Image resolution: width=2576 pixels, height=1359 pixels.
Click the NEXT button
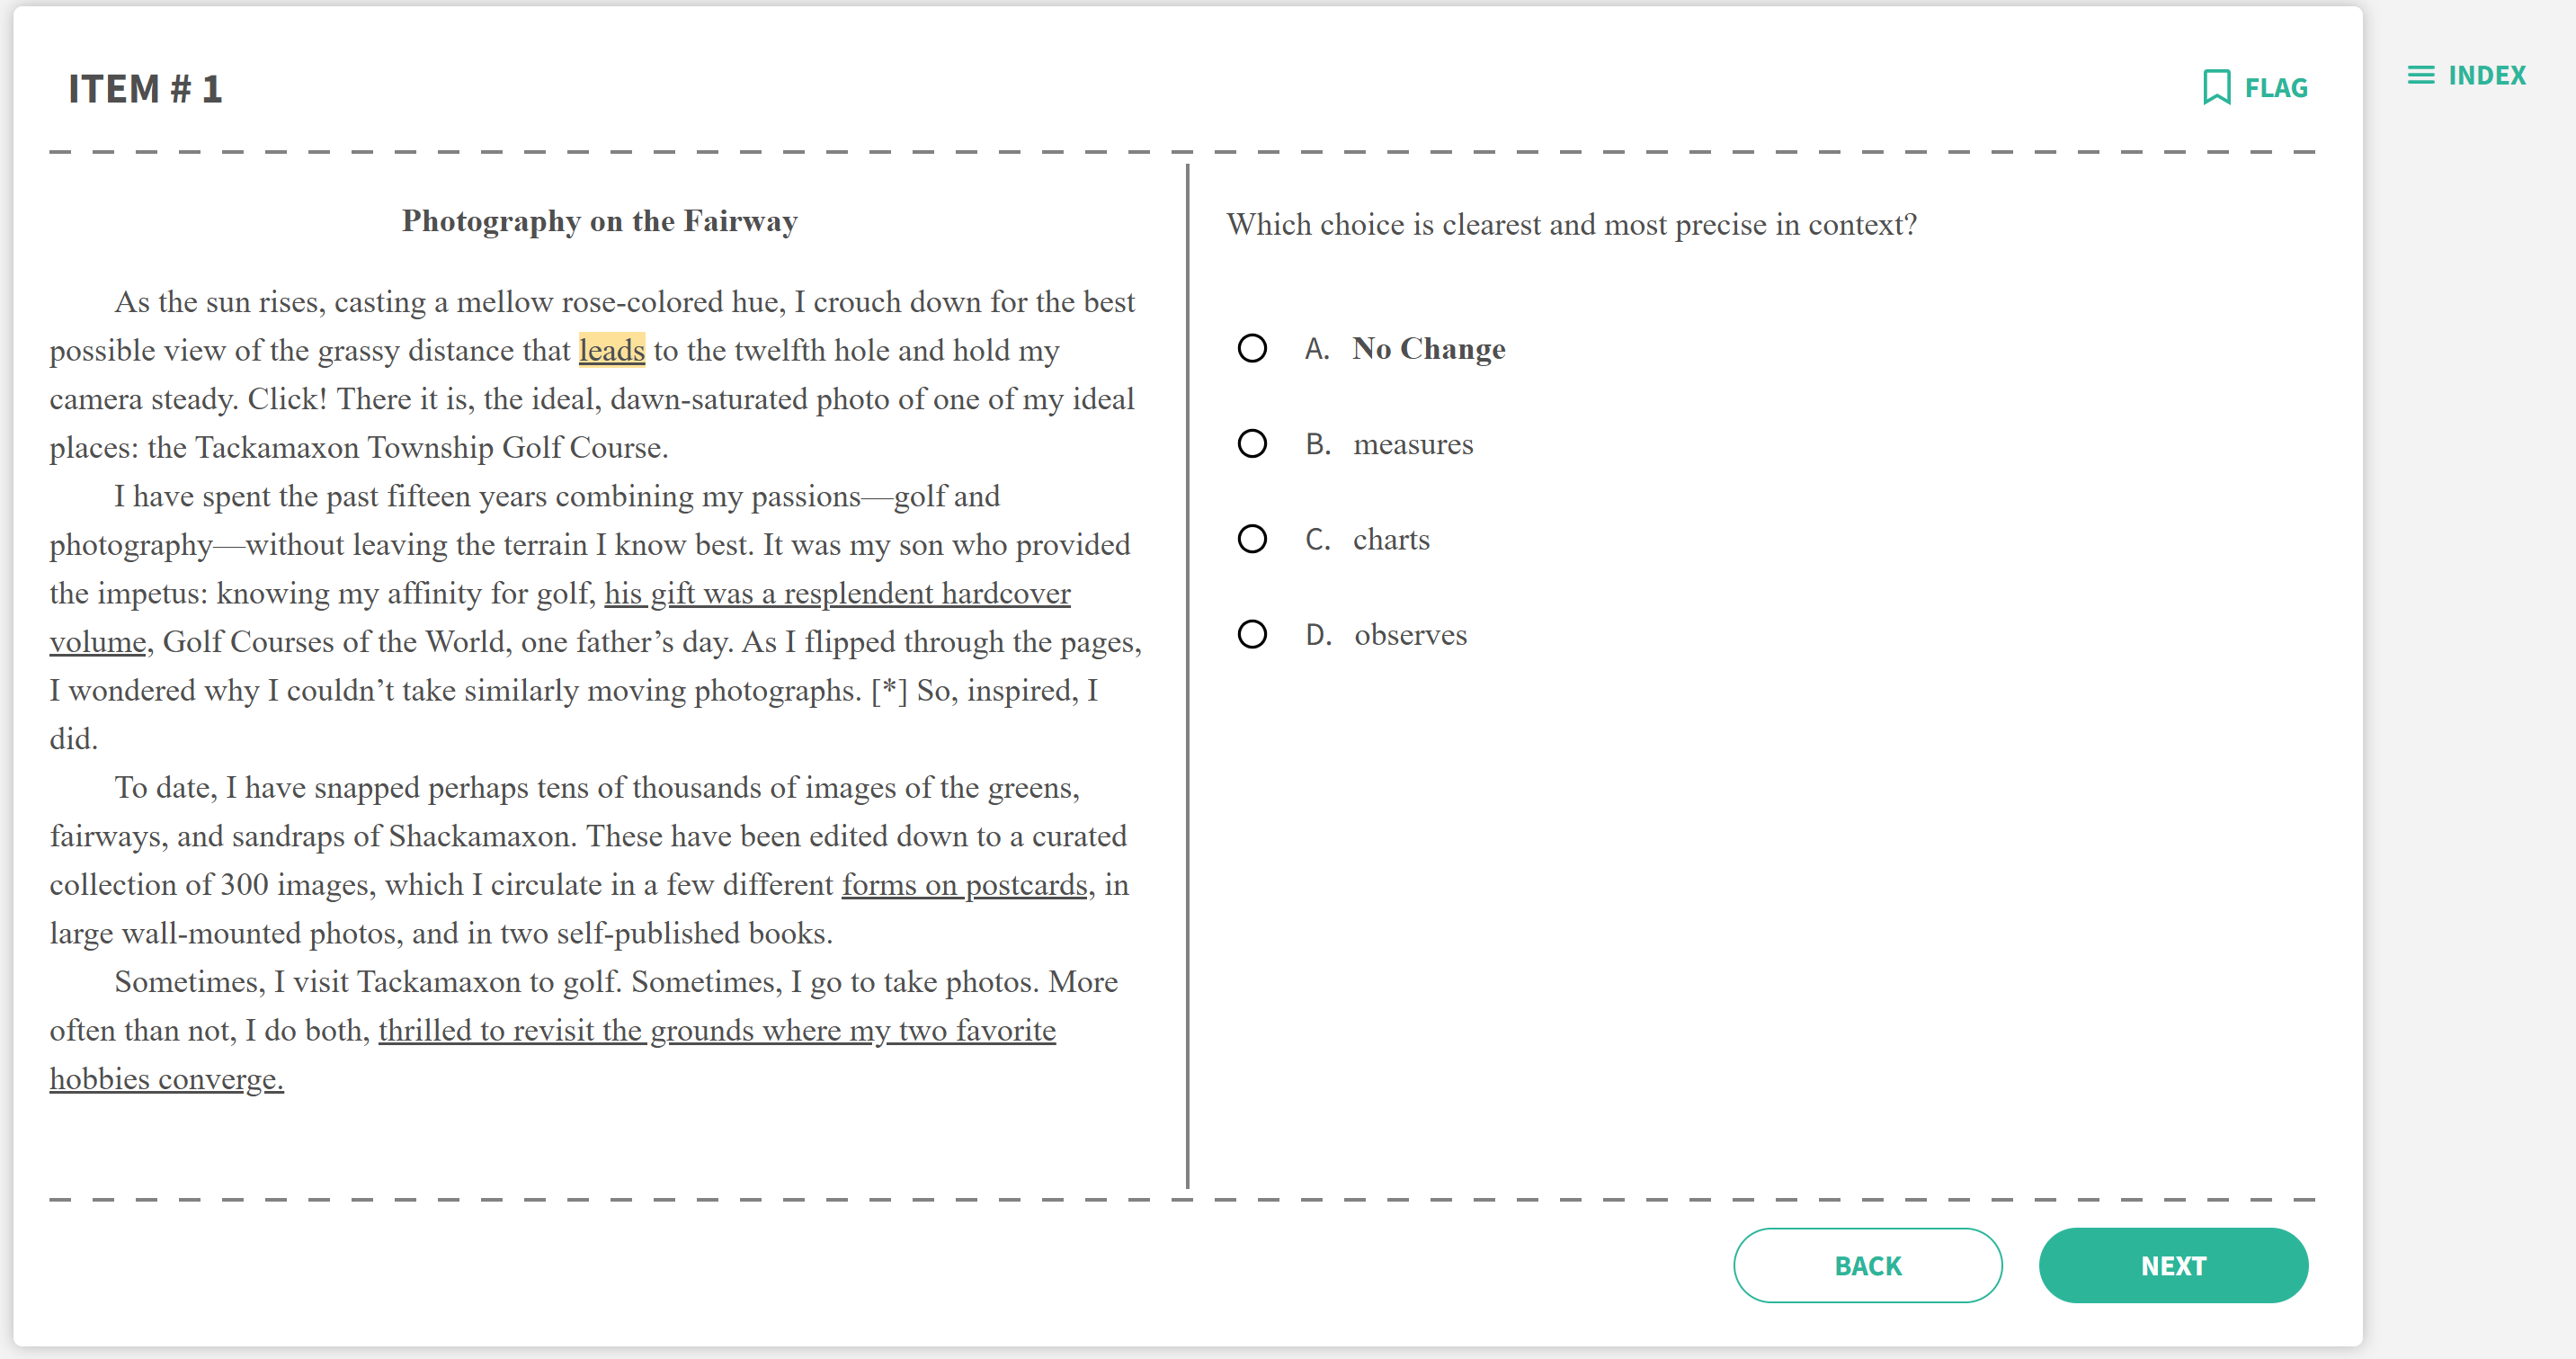[2173, 1265]
